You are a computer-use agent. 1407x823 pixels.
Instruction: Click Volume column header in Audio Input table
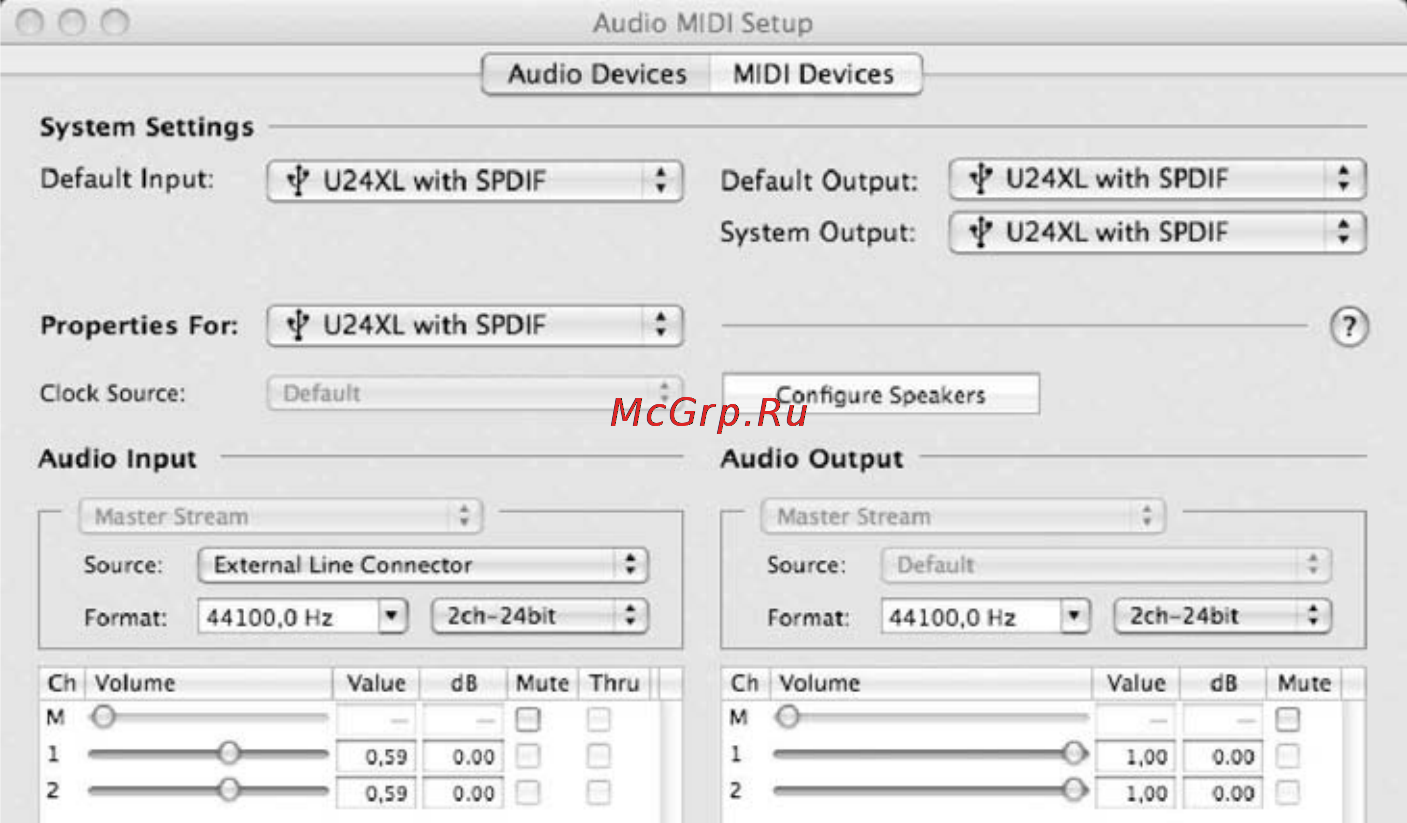pyautogui.click(x=208, y=684)
